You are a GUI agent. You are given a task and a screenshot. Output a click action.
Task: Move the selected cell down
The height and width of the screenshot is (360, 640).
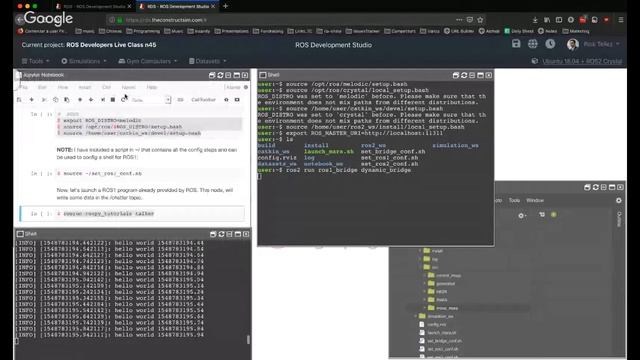coord(91,100)
